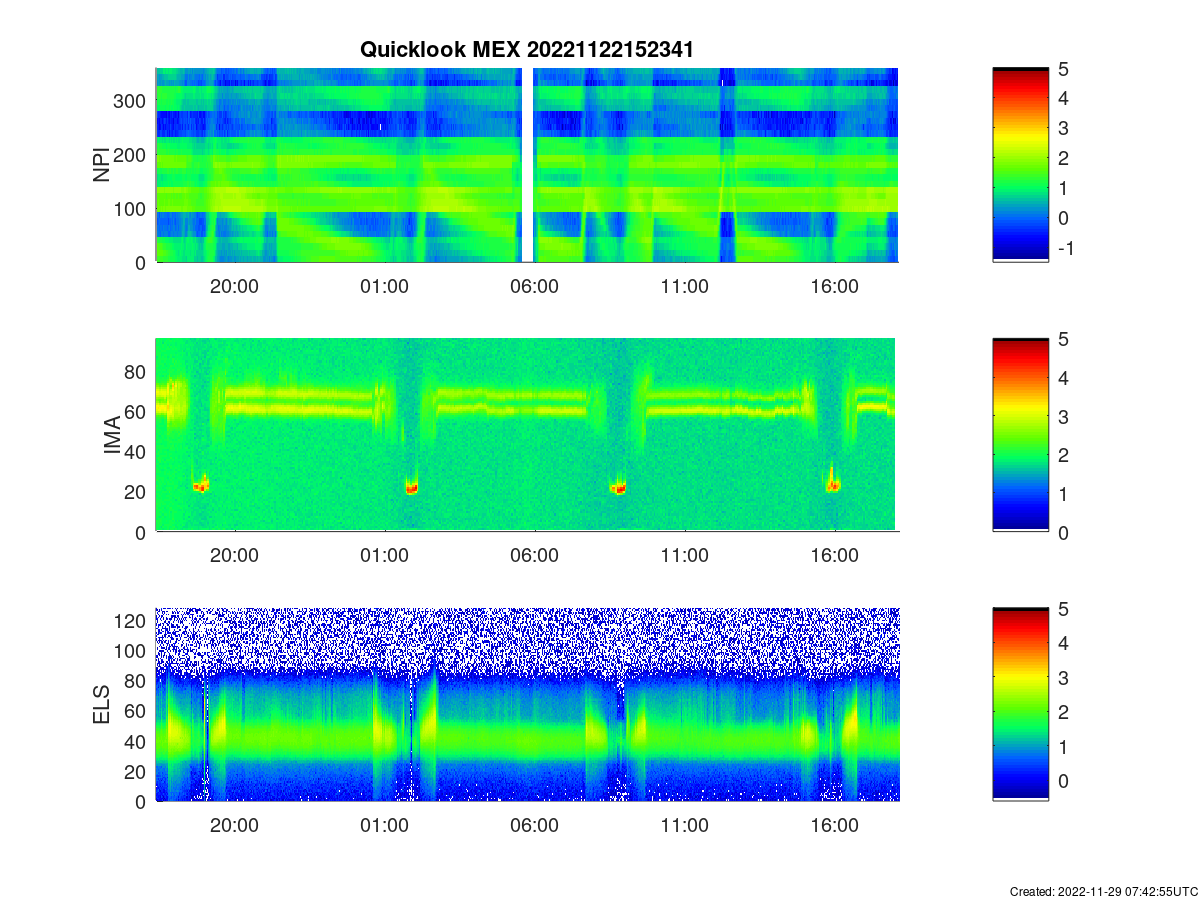1200x900 pixels.
Task: Click the 80 tick on the IMA y-axis
Action: tap(137, 372)
